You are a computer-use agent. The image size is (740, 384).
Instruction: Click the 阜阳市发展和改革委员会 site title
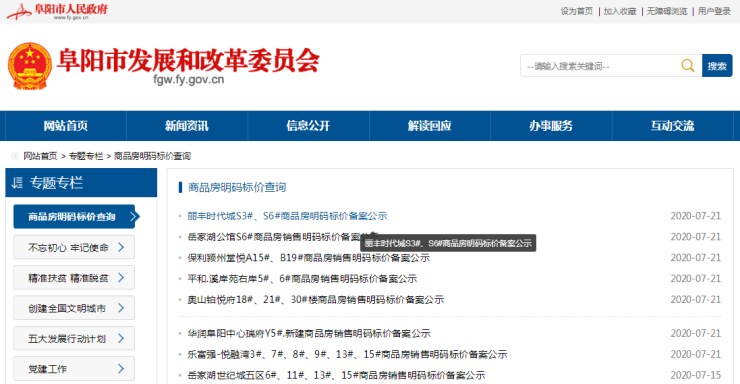[x=188, y=60]
